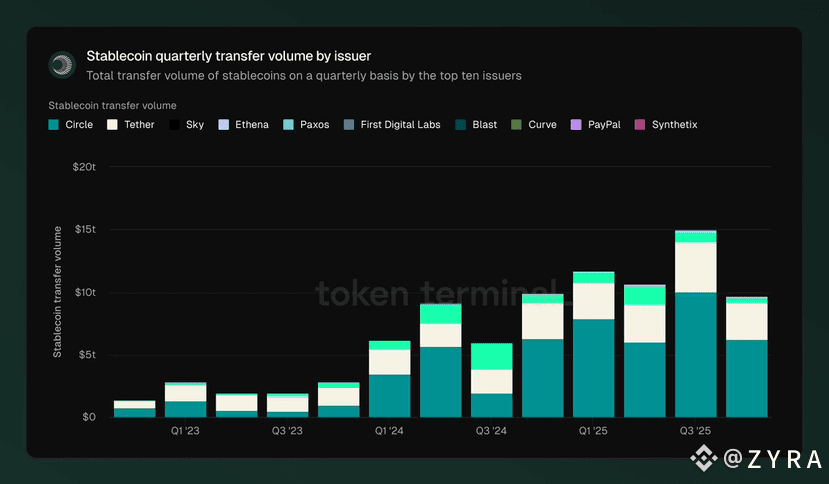Toggle the Sky legend entry
This screenshot has width=829, height=484.
coord(186,125)
